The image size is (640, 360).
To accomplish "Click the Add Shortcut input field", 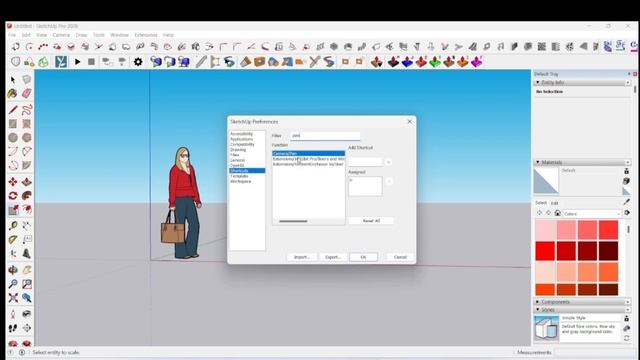I will pos(365,162).
